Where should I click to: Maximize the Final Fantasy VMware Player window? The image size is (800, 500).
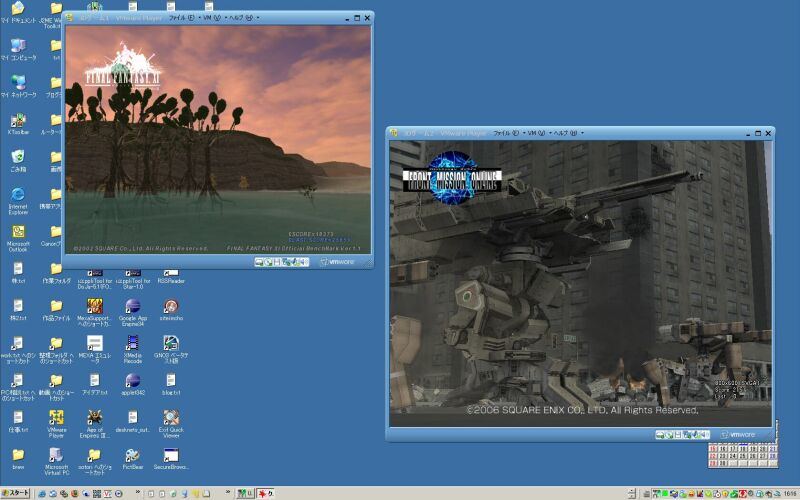tap(357, 18)
